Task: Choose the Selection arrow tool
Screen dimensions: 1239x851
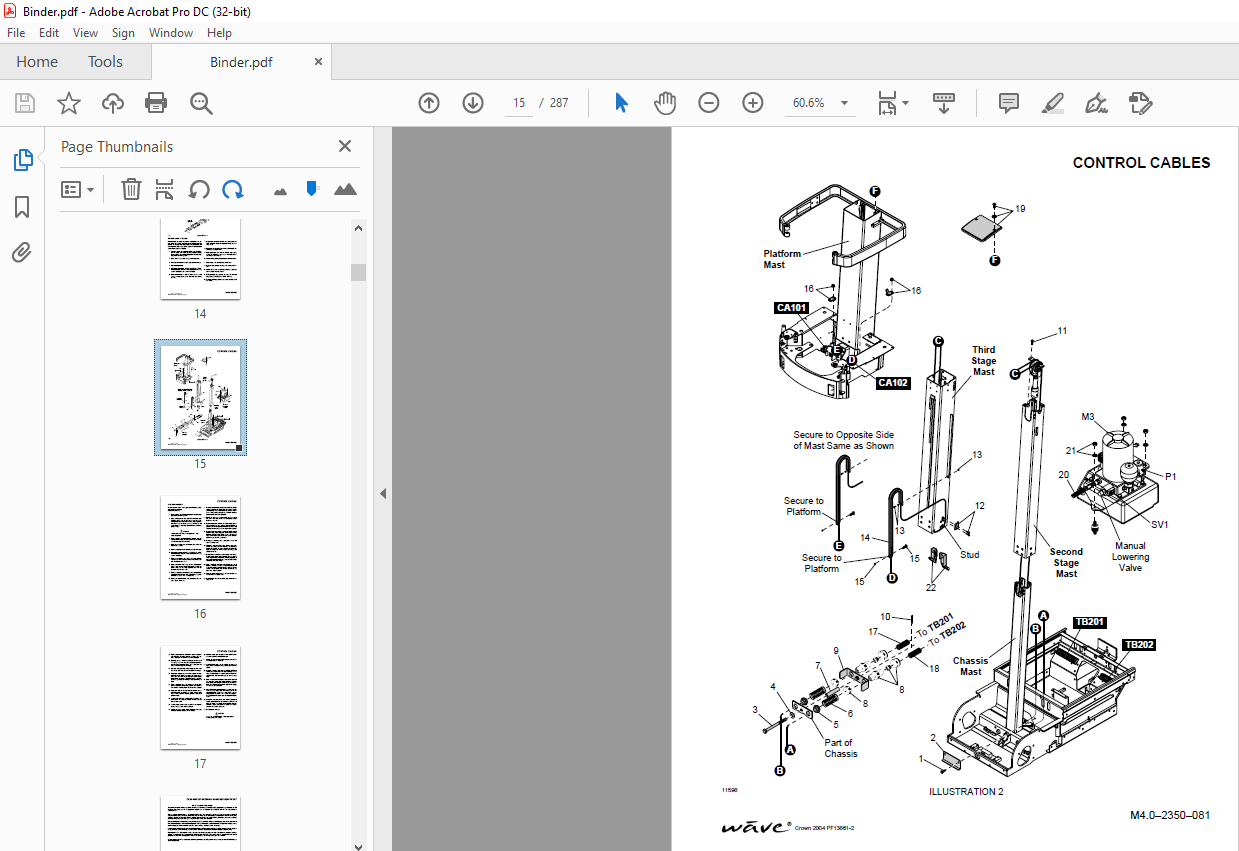Action: point(621,103)
